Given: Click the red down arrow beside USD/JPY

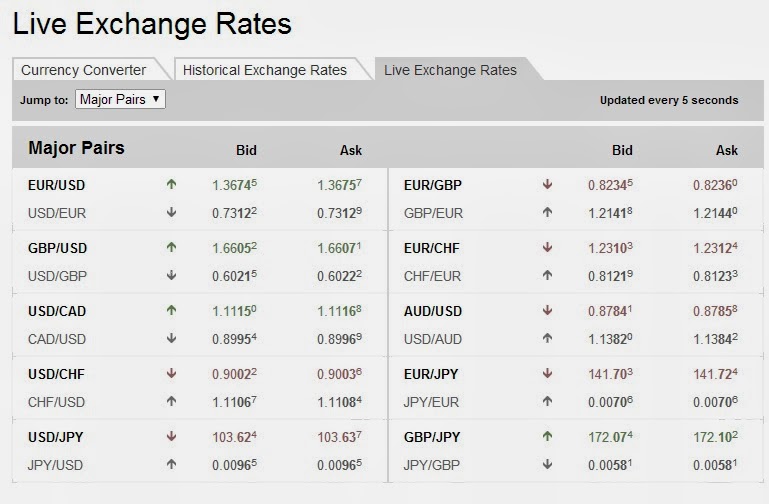Looking at the screenshot, I should click(171, 436).
